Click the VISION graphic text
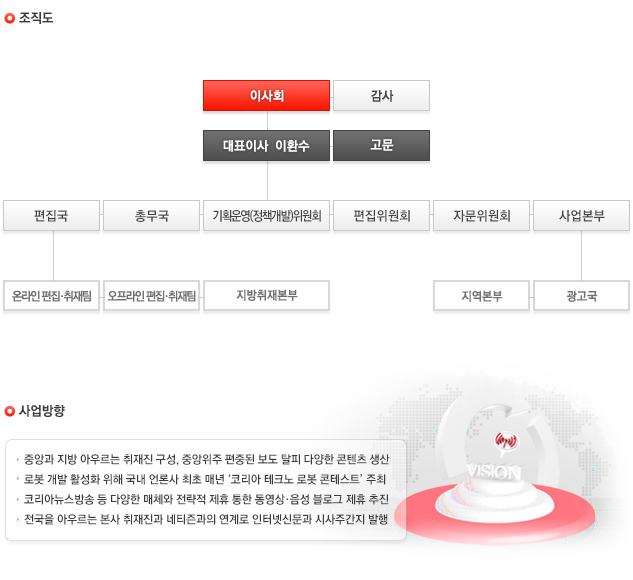 [x=493, y=472]
